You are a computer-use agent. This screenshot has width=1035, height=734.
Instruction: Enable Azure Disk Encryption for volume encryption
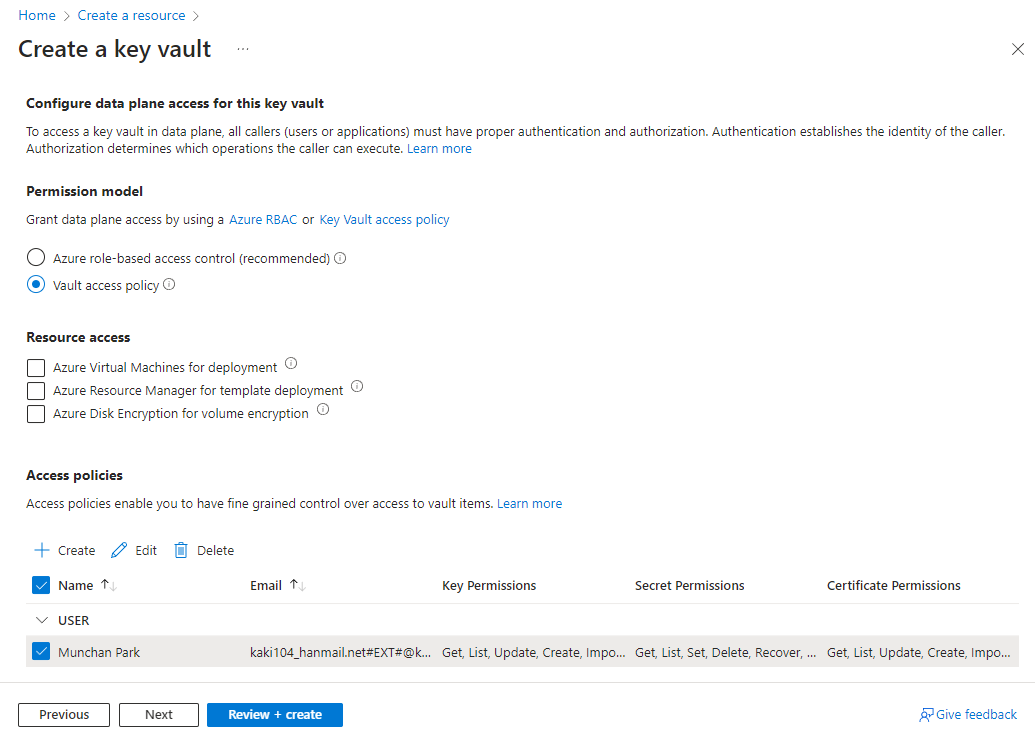pos(36,414)
